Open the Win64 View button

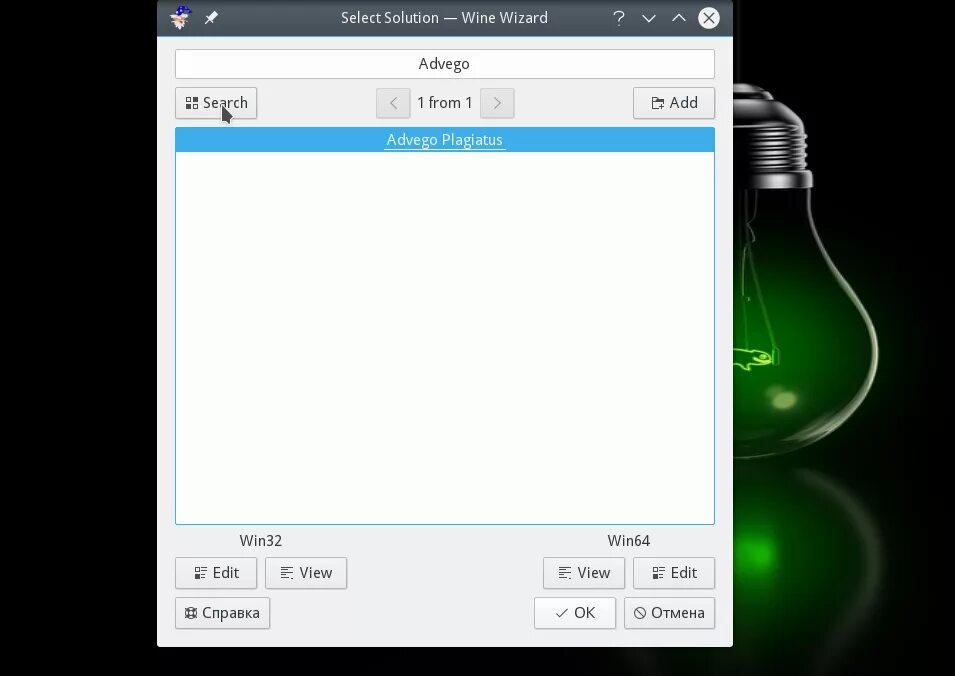[583, 573]
